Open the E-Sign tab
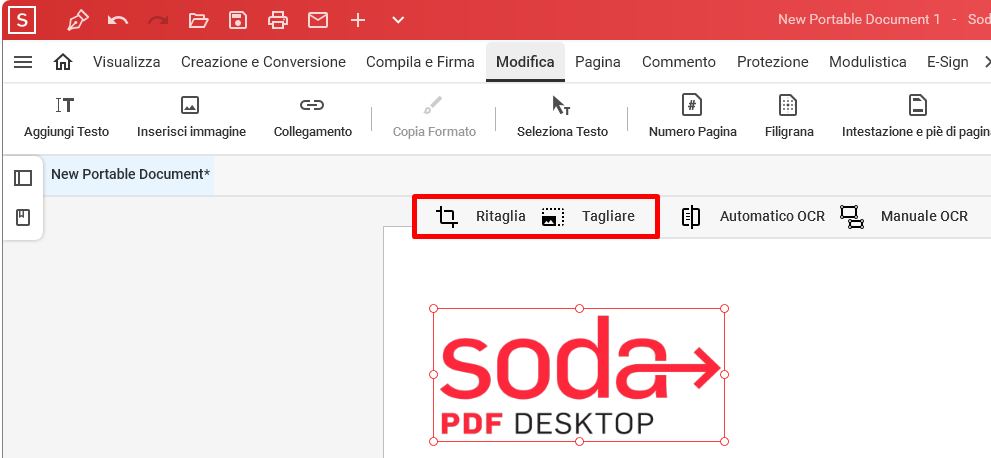This screenshot has height=458, width=991. pyautogui.click(x=947, y=62)
